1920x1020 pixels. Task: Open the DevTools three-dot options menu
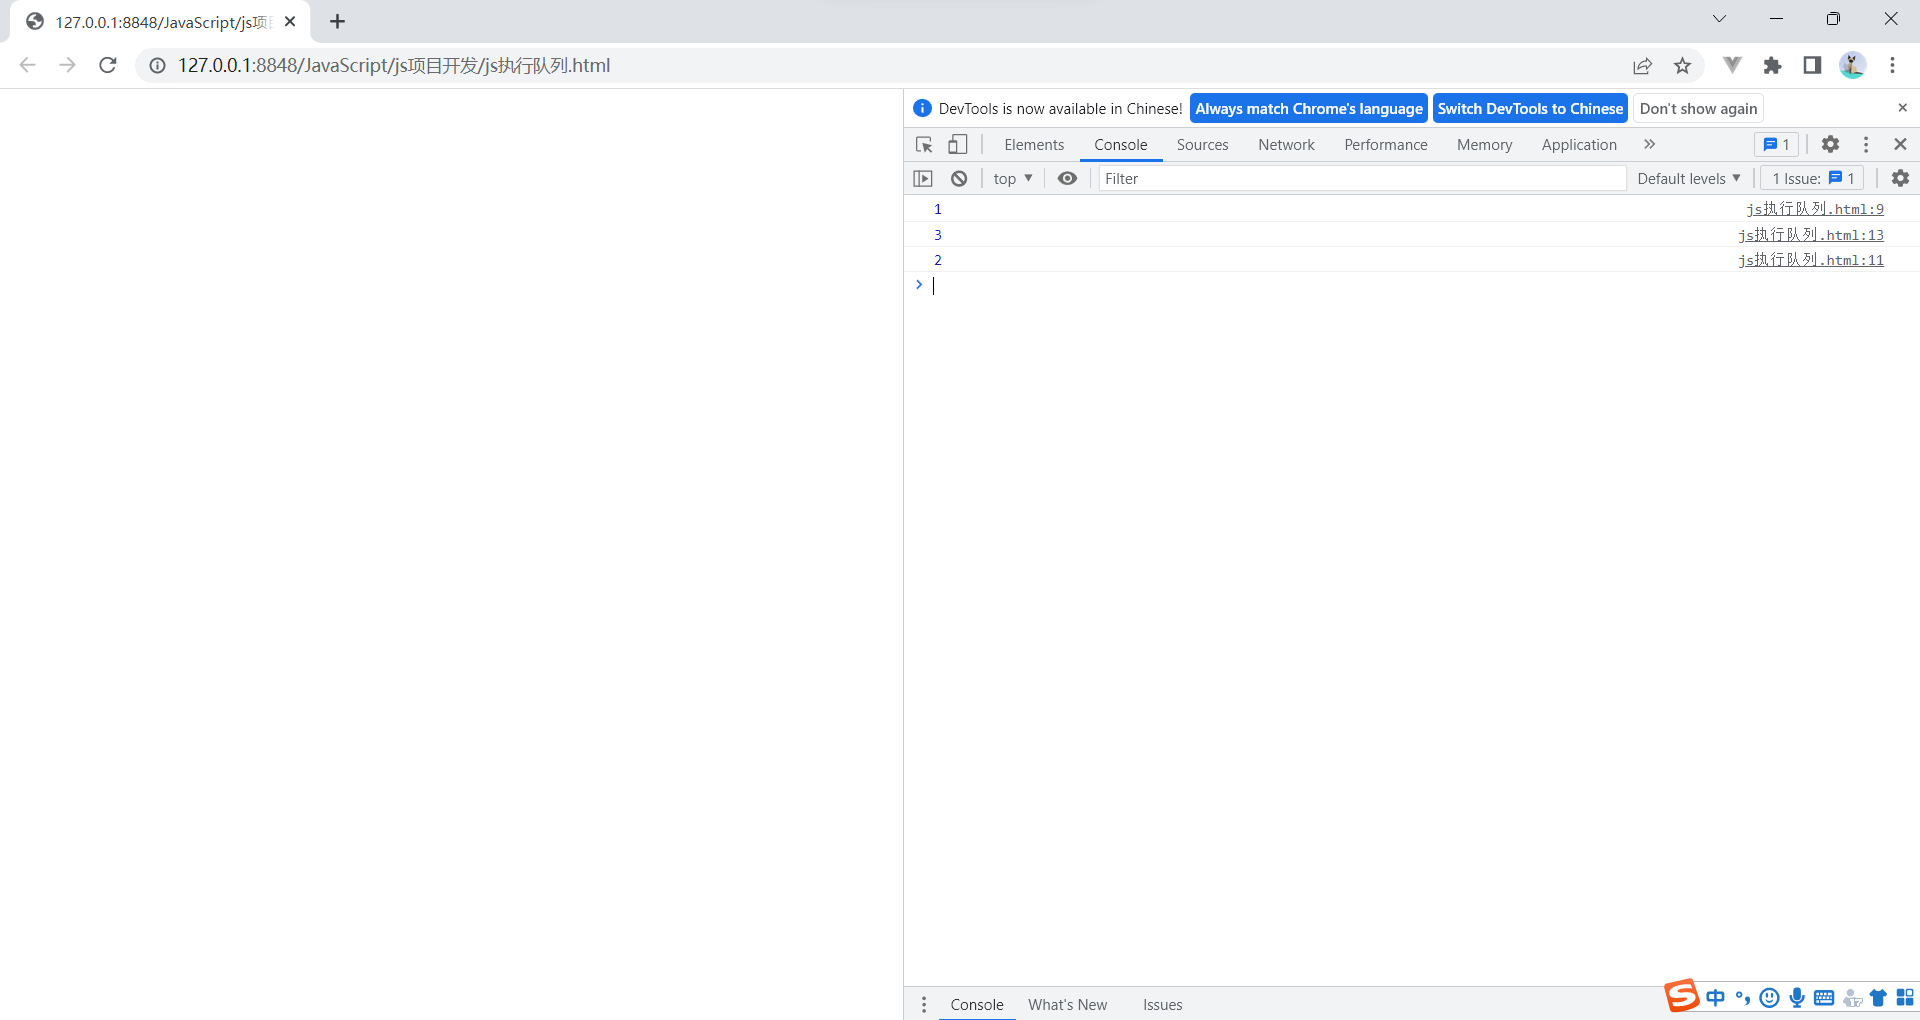1865,144
